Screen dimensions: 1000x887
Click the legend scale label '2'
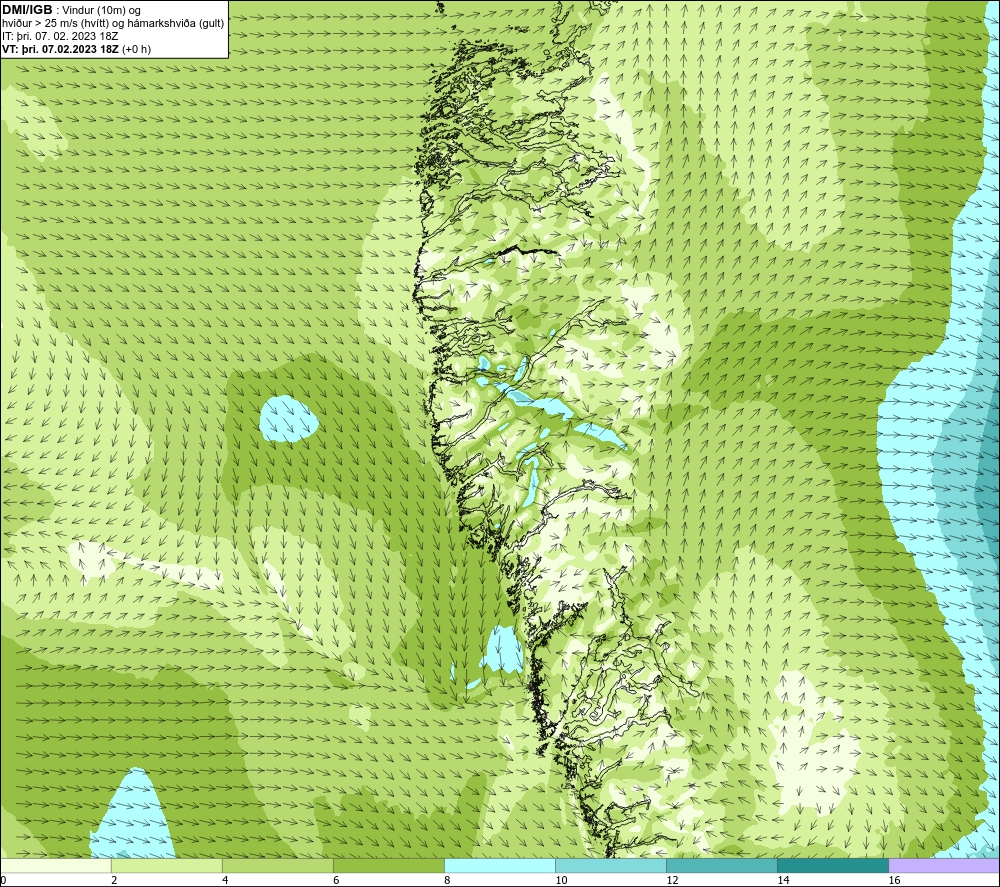[114, 881]
